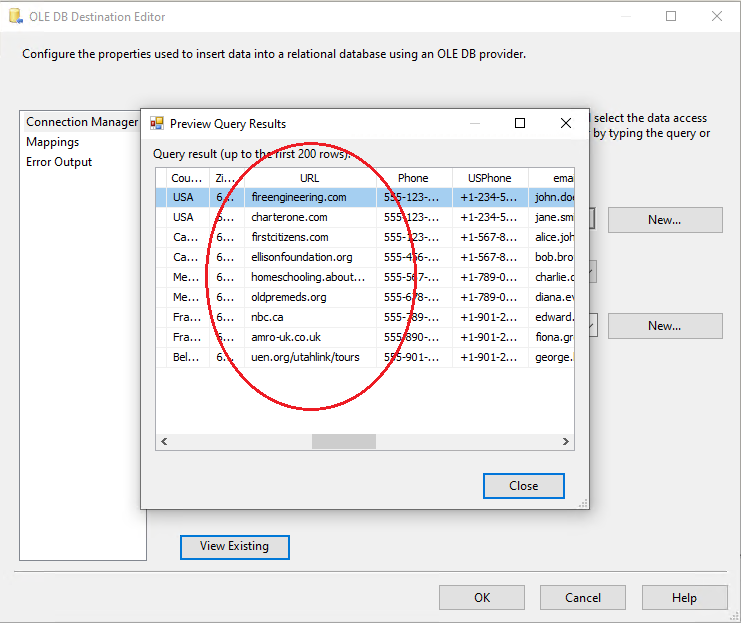
Task: Click the View Existing button
Action: (234, 546)
